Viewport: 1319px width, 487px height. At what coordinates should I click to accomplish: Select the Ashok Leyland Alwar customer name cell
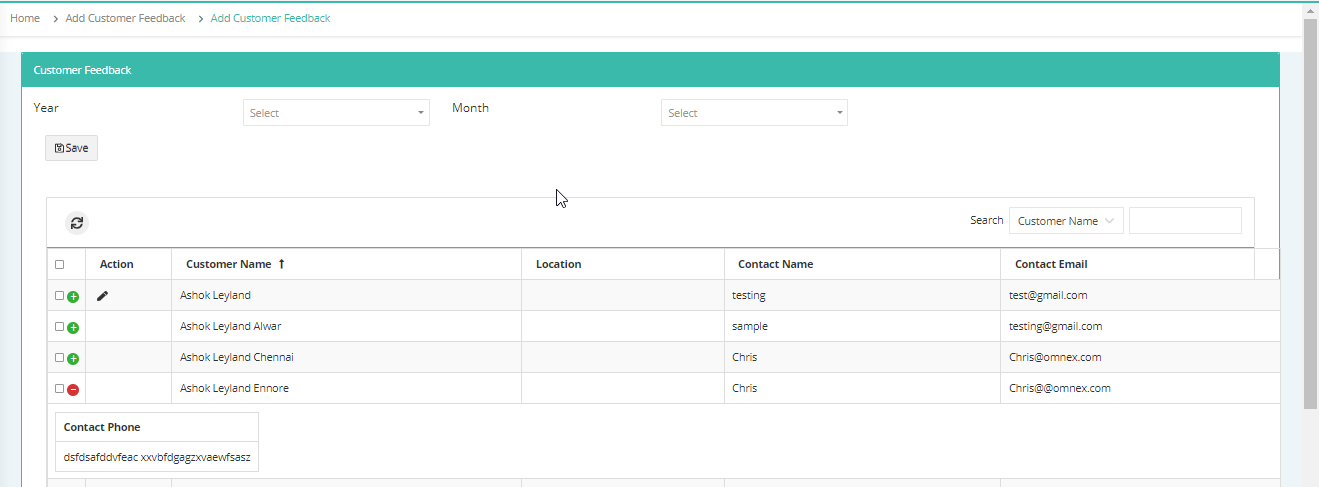pyautogui.click(x=346, y=326)
